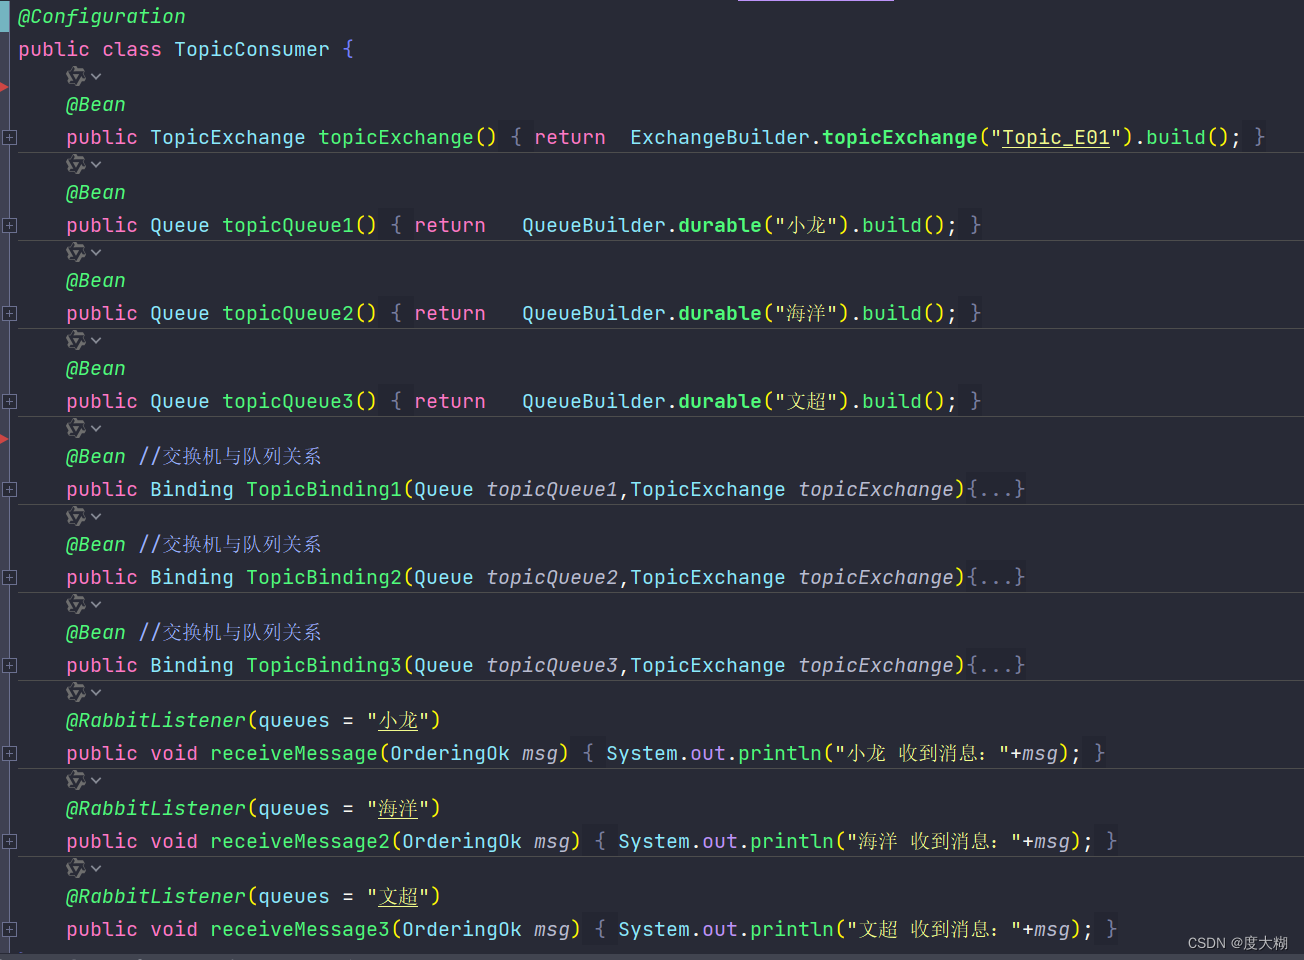Expand the receiveMessage2 method using its gutter fold icon
The image size is (1304, 960).
[x=9, y=841]
